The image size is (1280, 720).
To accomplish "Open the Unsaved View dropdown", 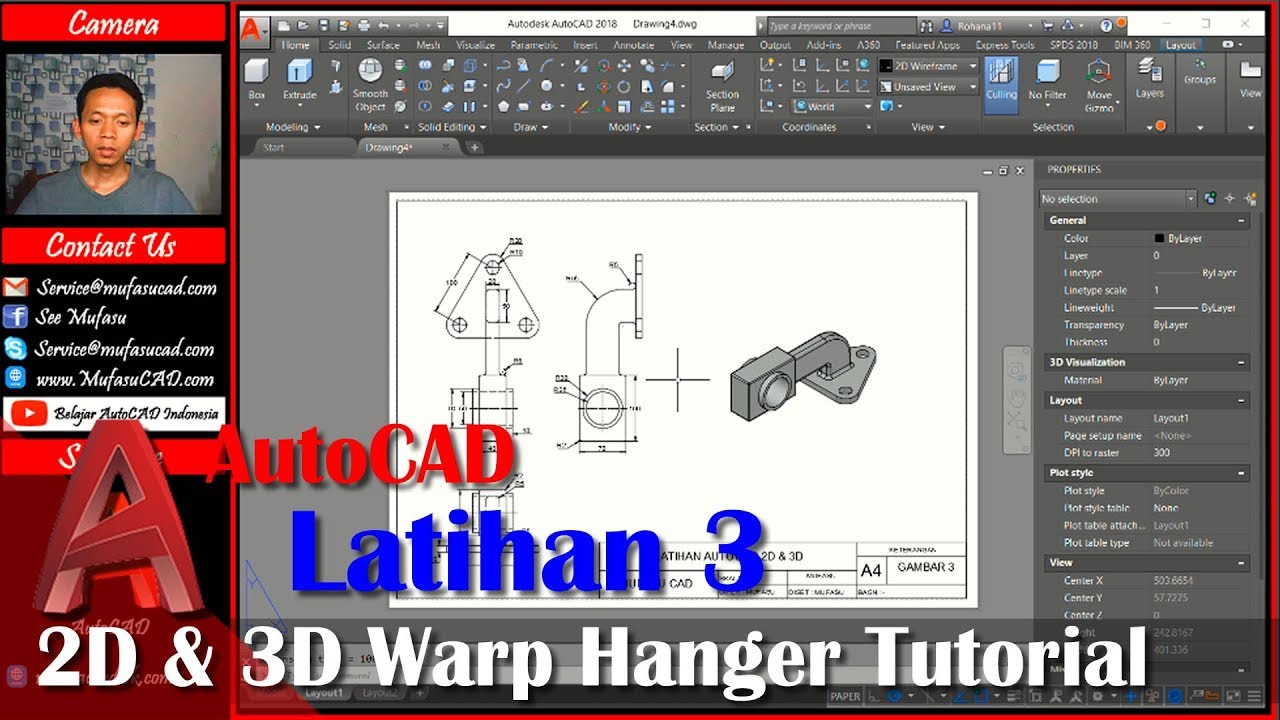I will (929, 87).
